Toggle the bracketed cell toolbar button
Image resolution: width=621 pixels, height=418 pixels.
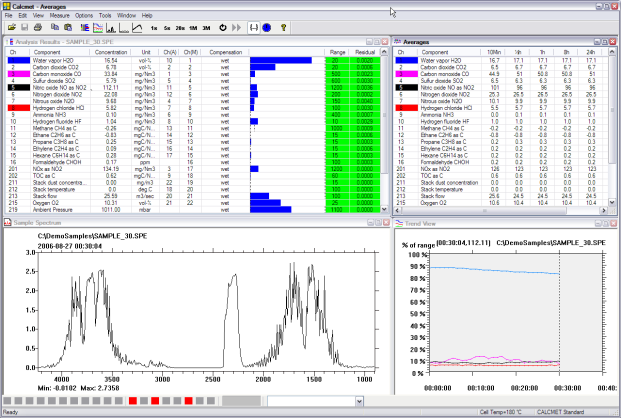tap(253, 27)
